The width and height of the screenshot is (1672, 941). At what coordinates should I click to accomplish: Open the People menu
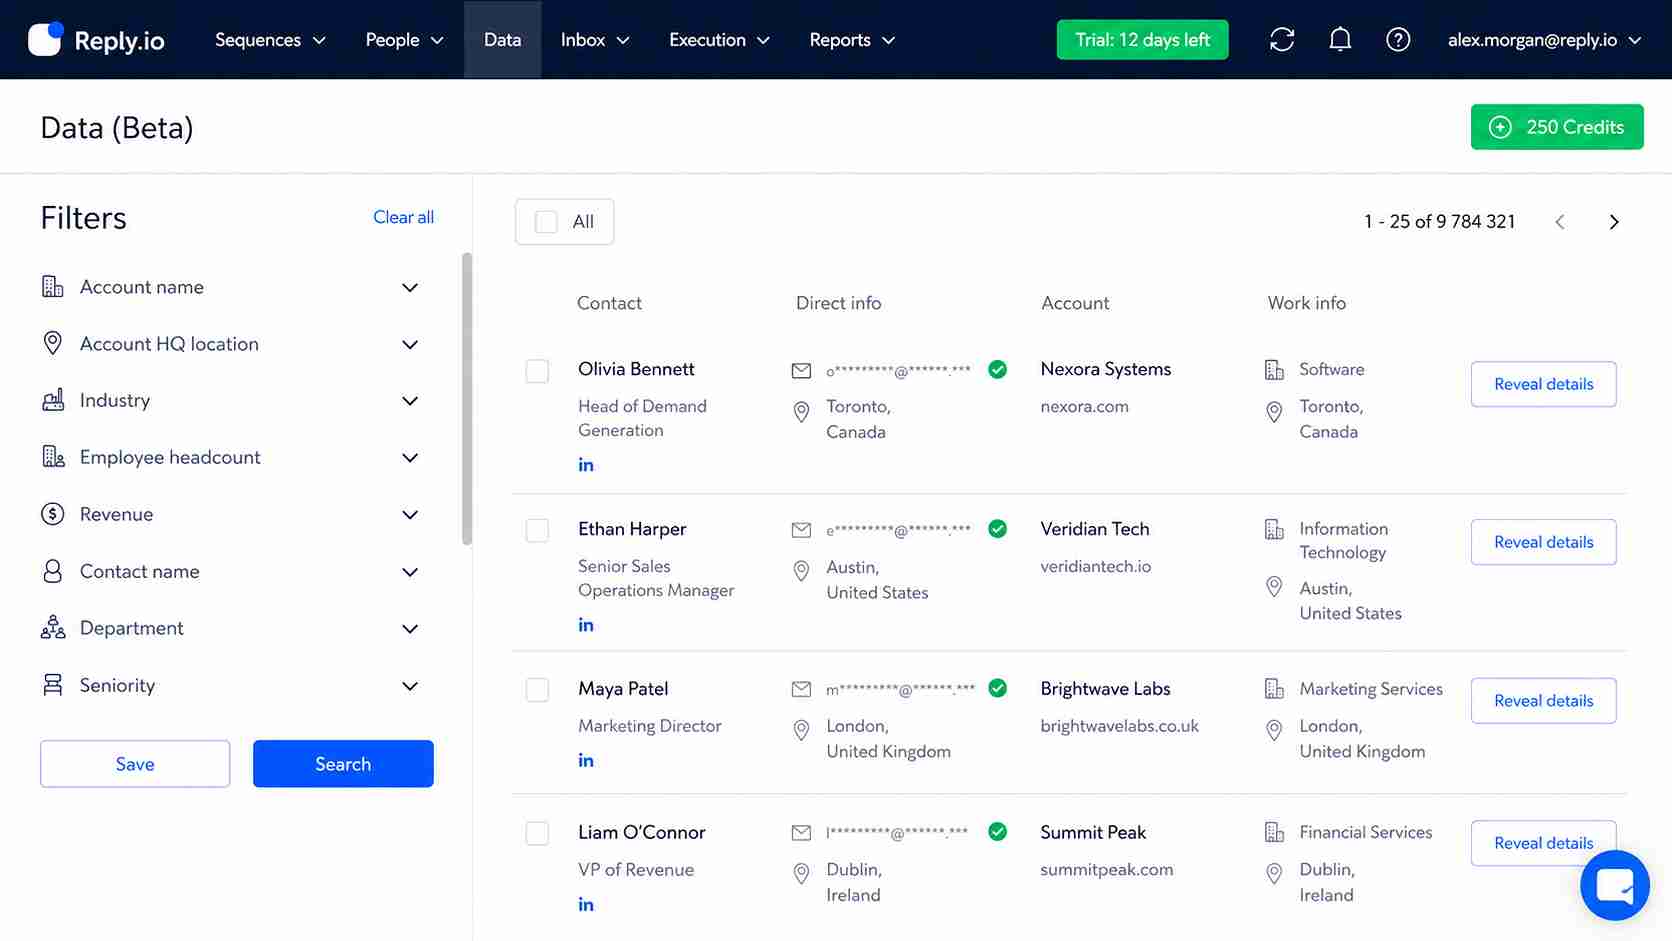[x=404, y=40]
